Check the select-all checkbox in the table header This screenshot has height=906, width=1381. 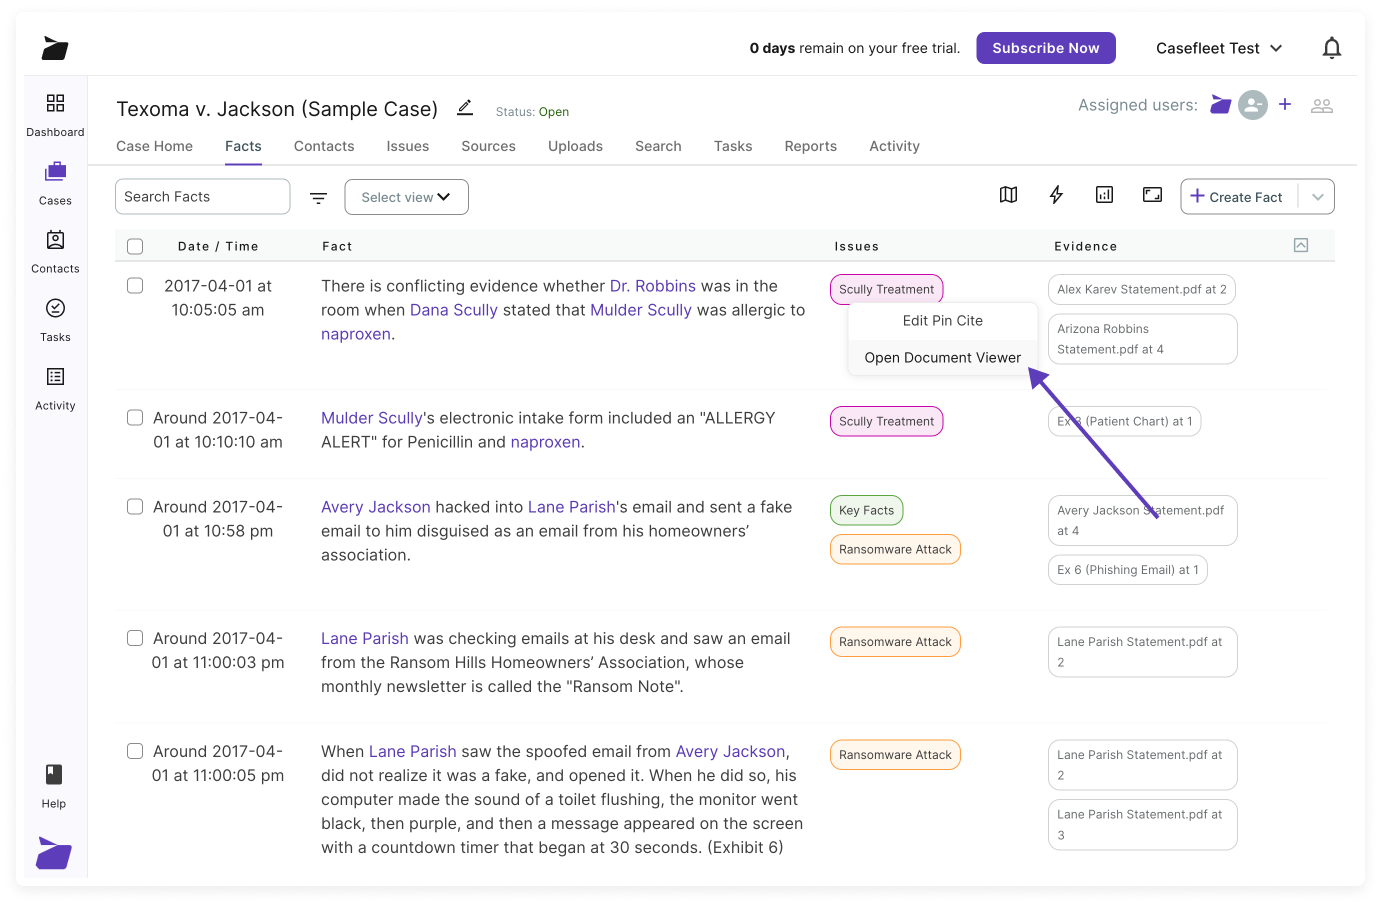[x=135, y=245]
